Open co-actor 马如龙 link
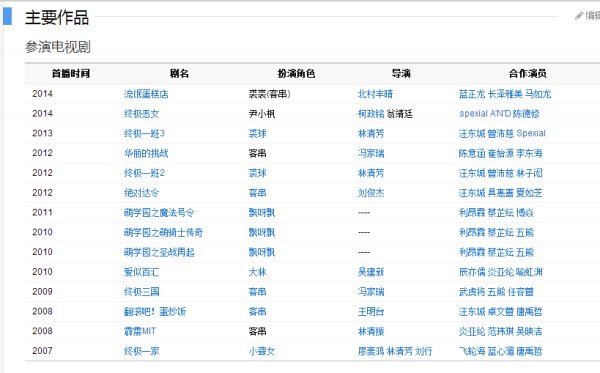The image size is (600, 373). [x=538, y=94]
